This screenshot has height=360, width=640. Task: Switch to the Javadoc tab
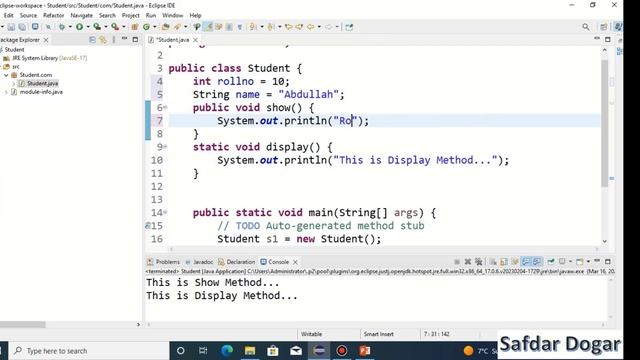click(x=199, y=262)
